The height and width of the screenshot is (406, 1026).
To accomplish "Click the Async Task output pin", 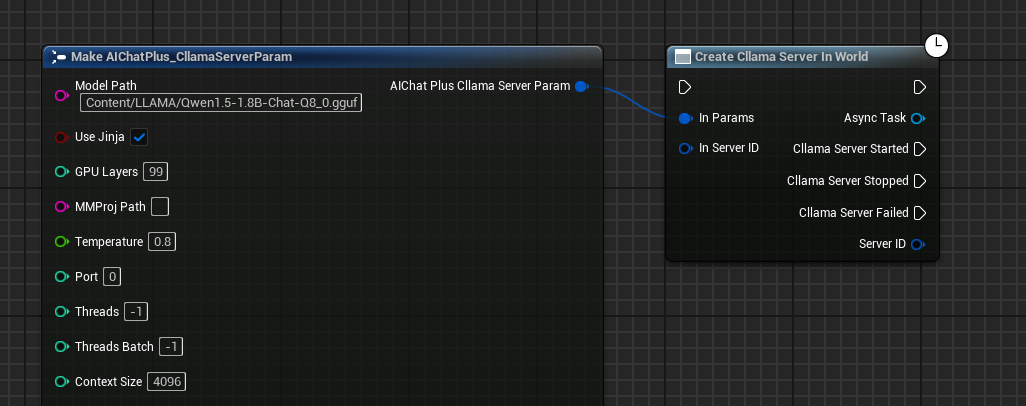I will click(x=918, y=118).
